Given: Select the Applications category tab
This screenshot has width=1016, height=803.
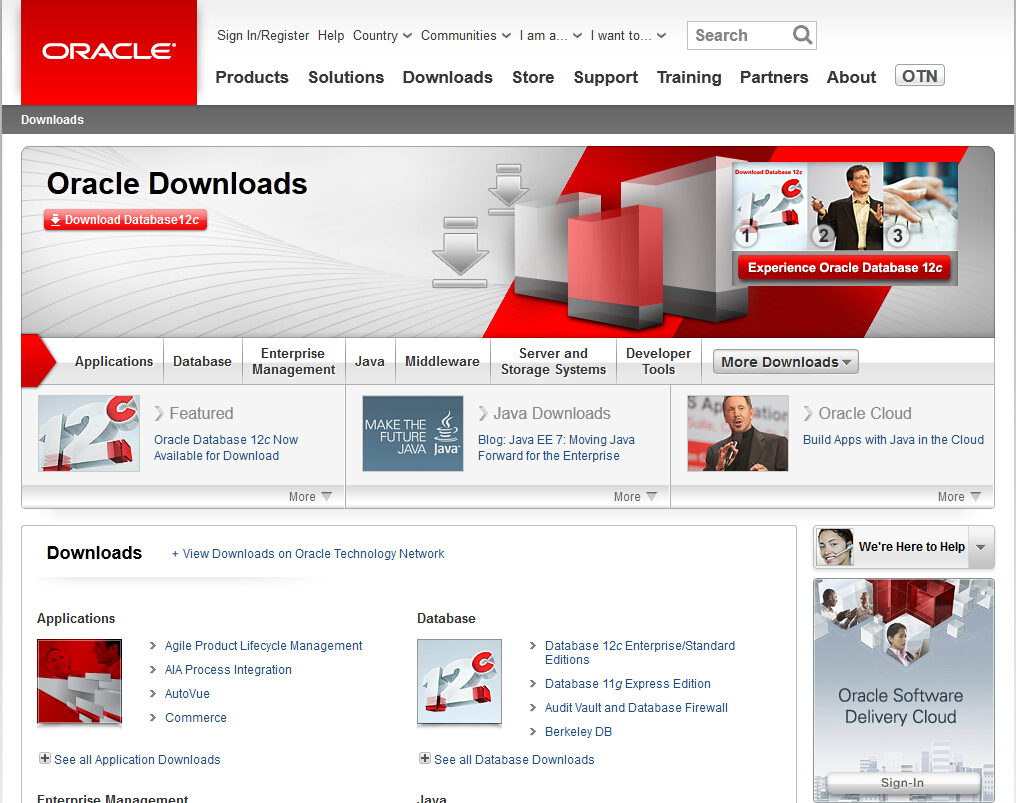Looking at the screenshot, I should pos(114,361).
